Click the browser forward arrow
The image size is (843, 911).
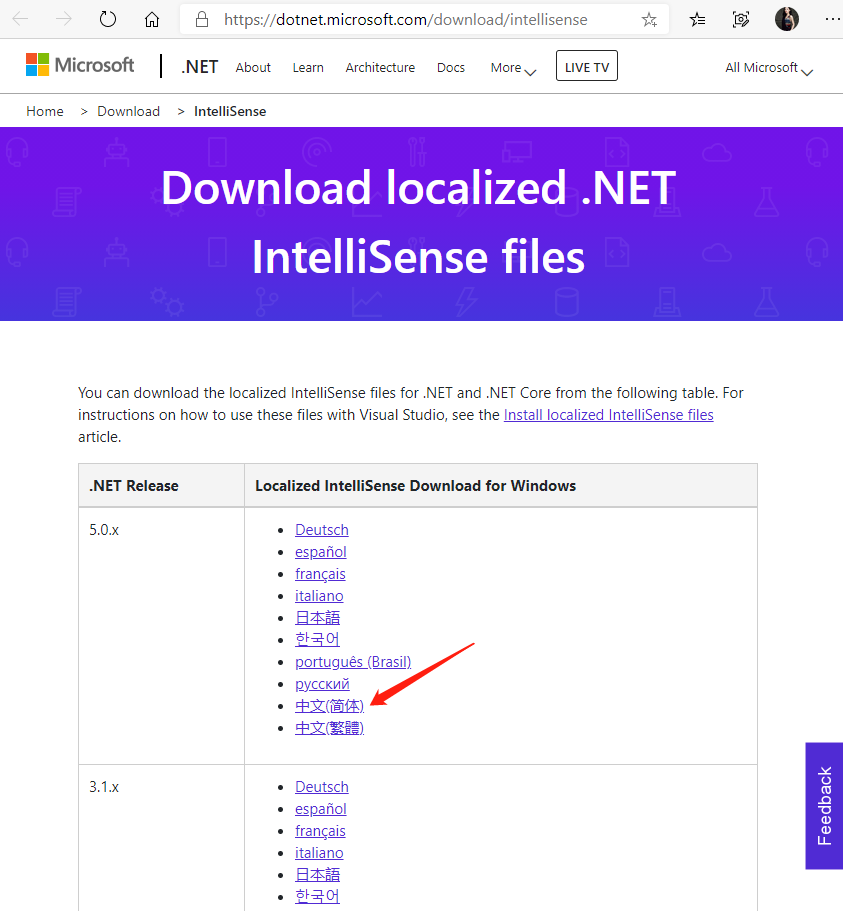click(63, 19)
